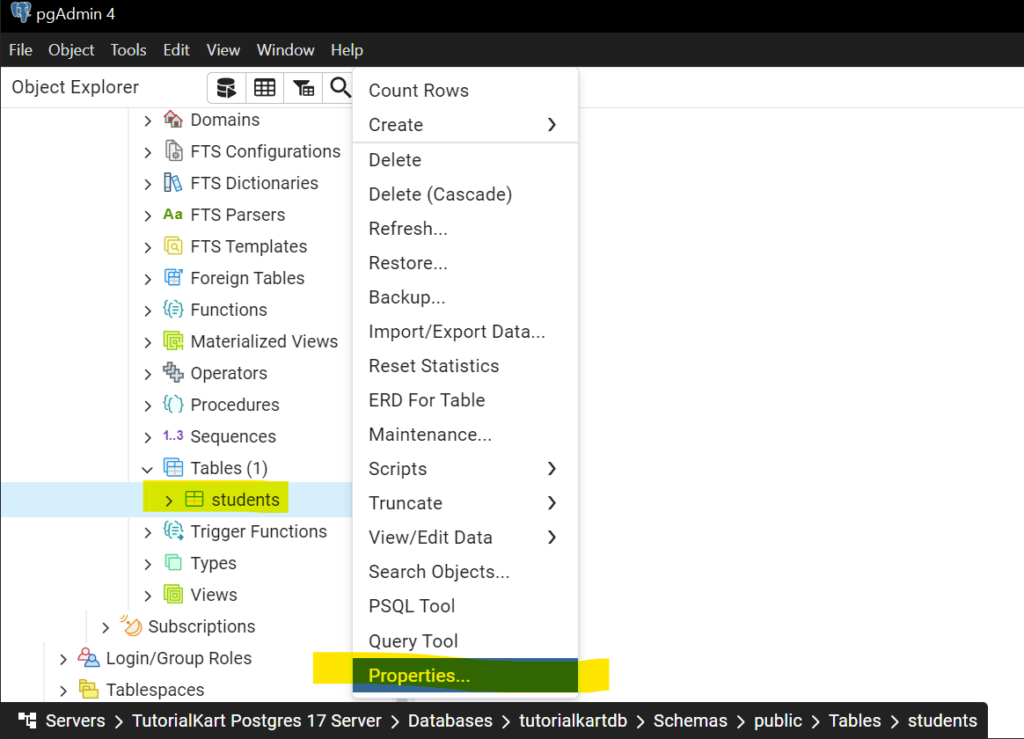Open the Tools menu
The image size is (1024, 739).
(x=128, y=50)
